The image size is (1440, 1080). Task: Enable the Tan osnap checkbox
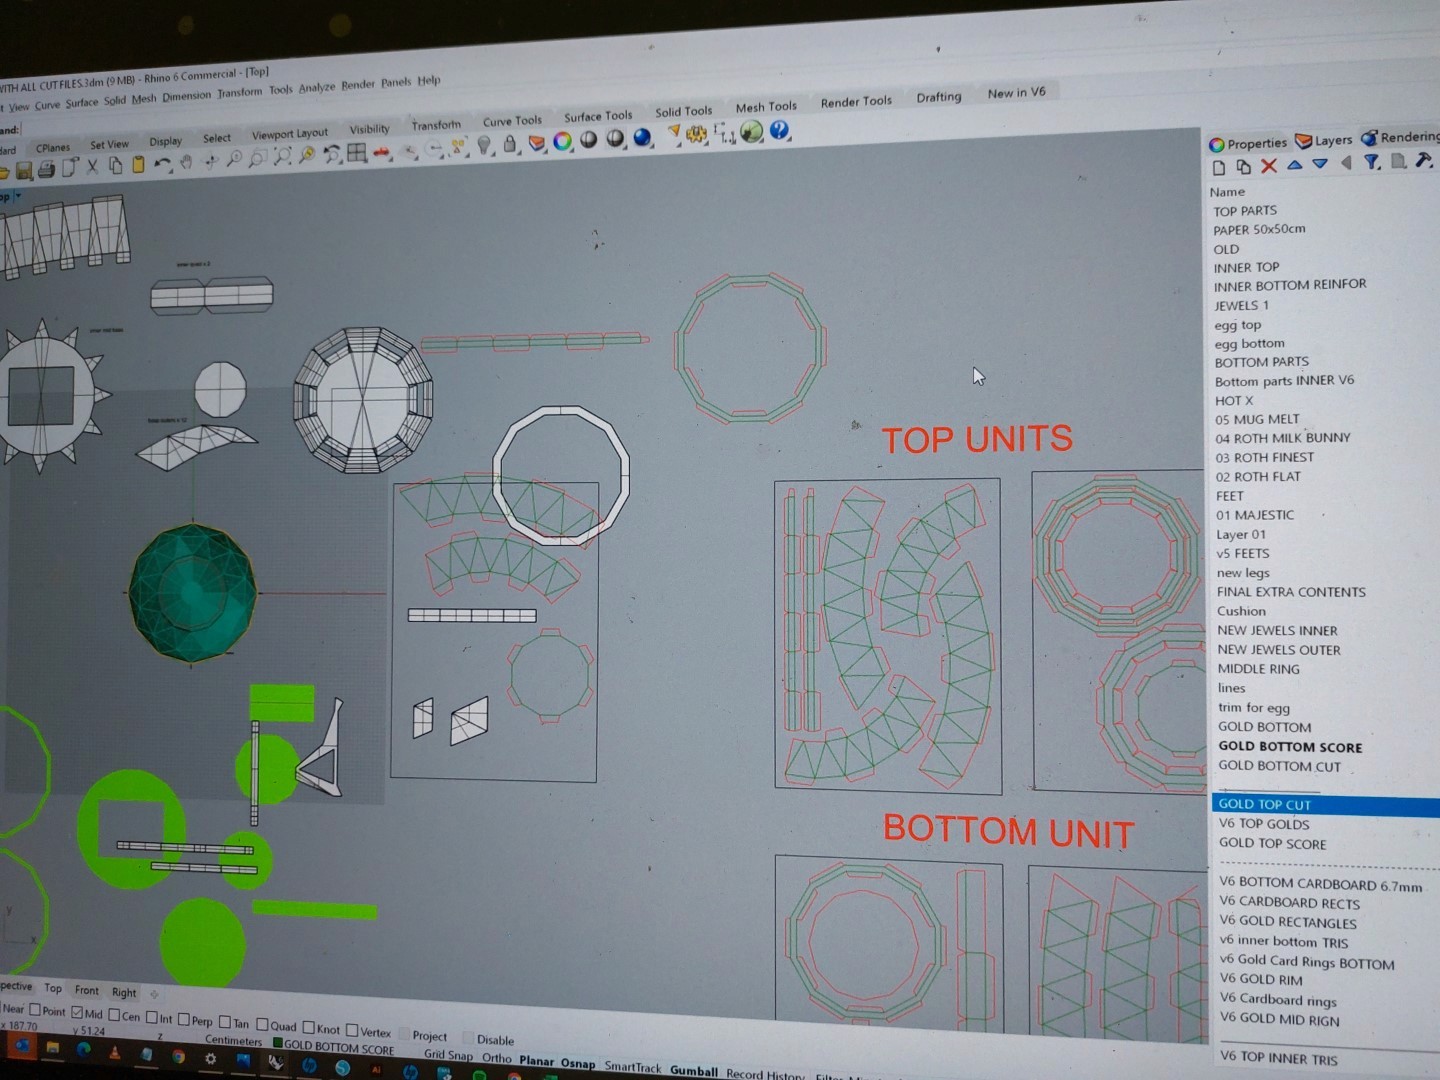225,1022
